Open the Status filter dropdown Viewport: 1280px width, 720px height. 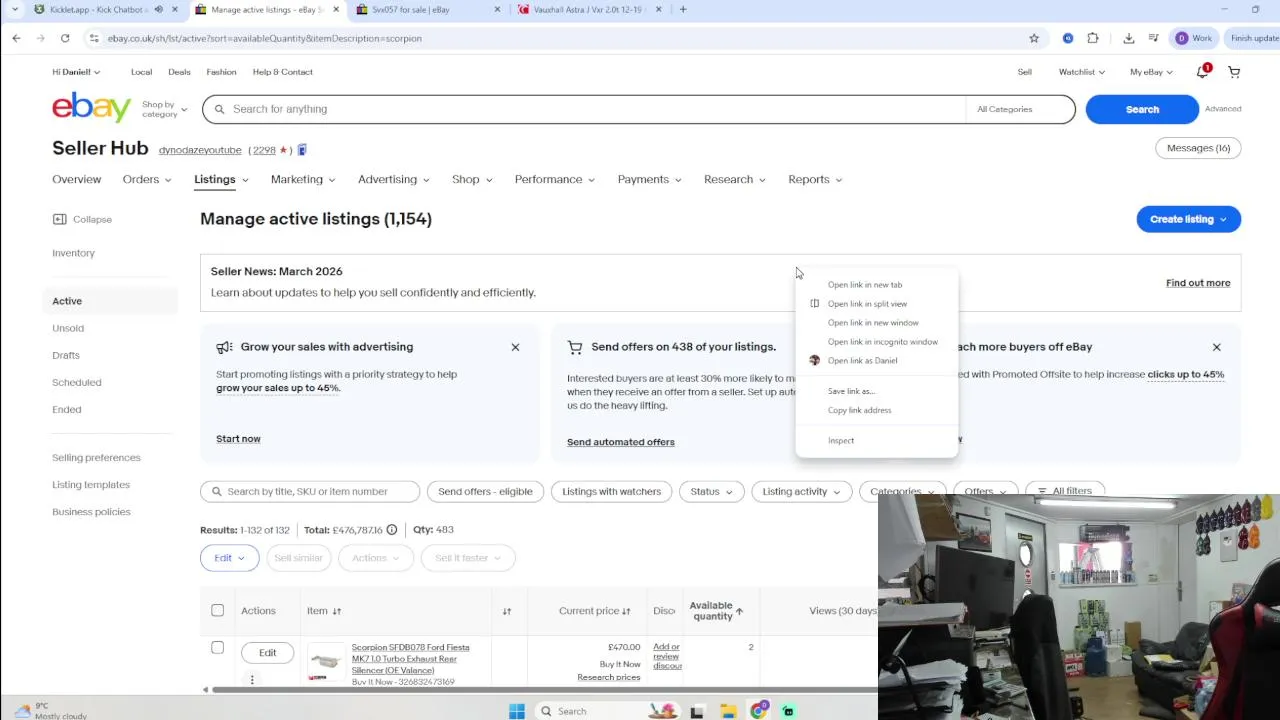pyautogui.click(x=711, y=491)
